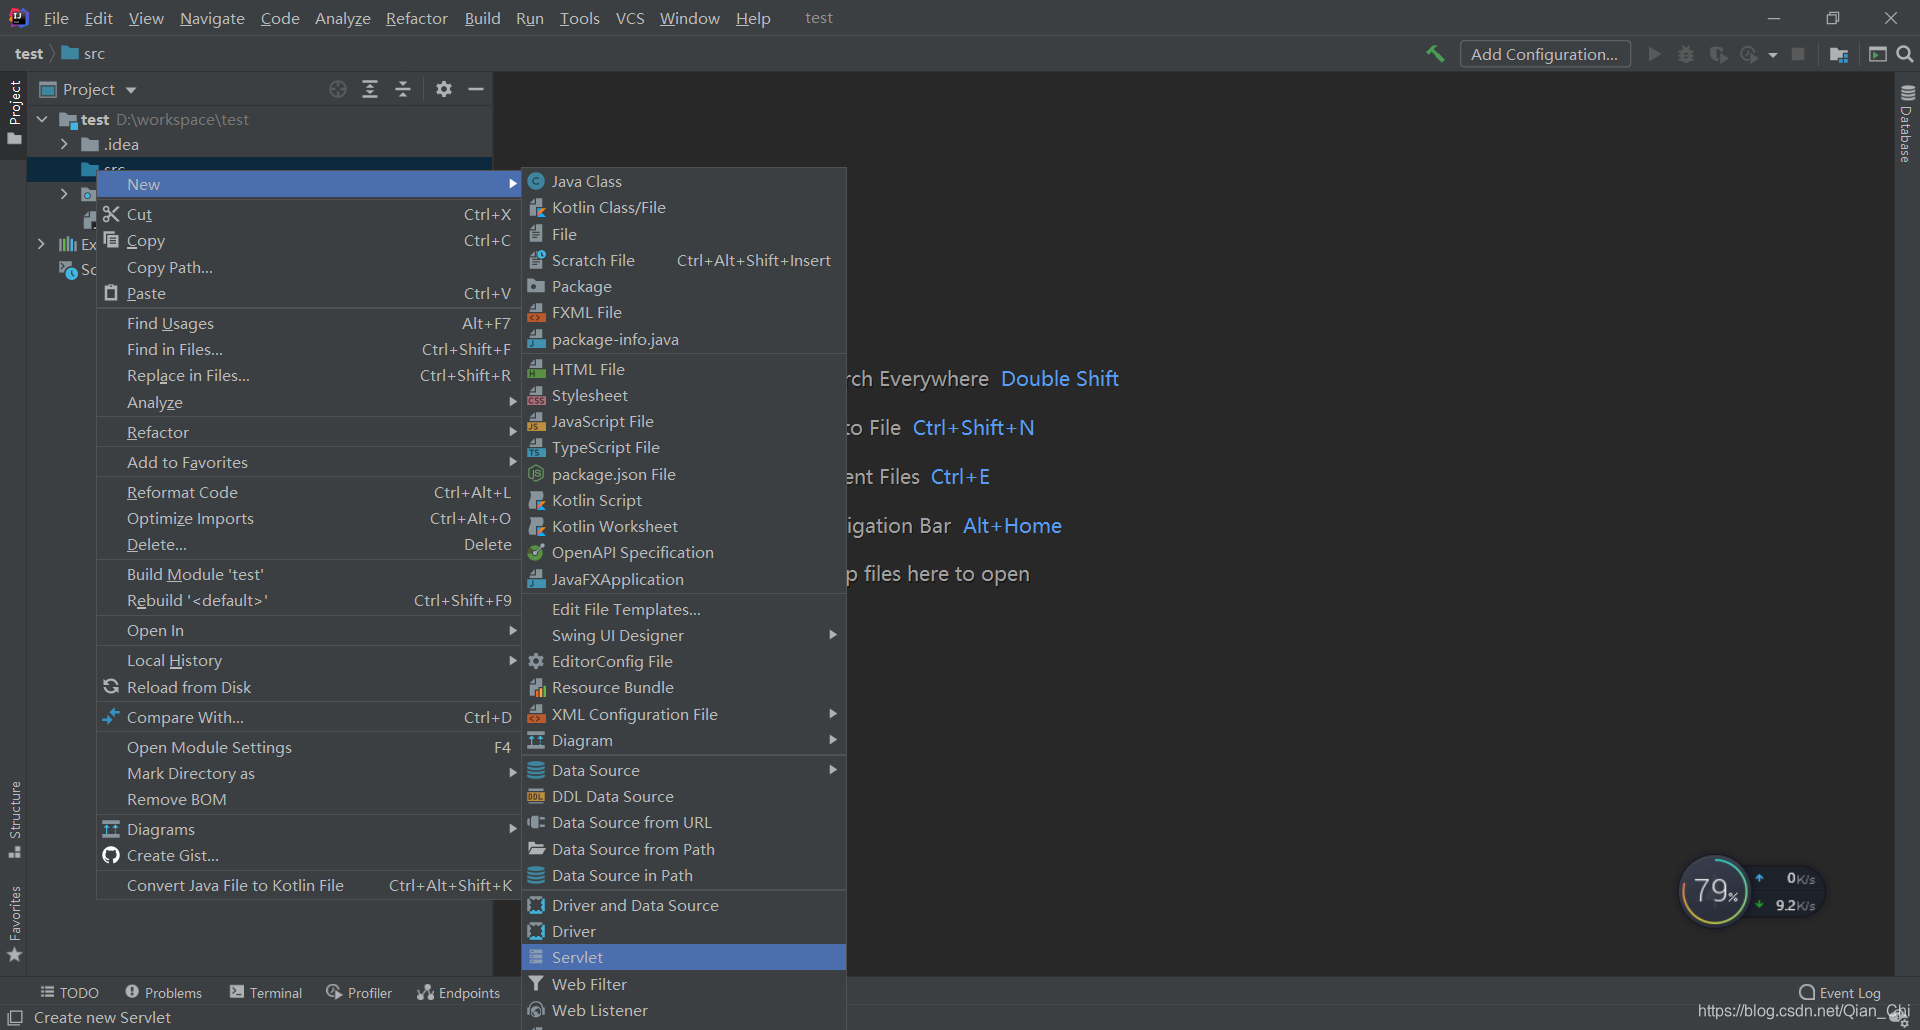
Task: Click the Debug bug icon in toolbar
Action: pos(1686,54)
